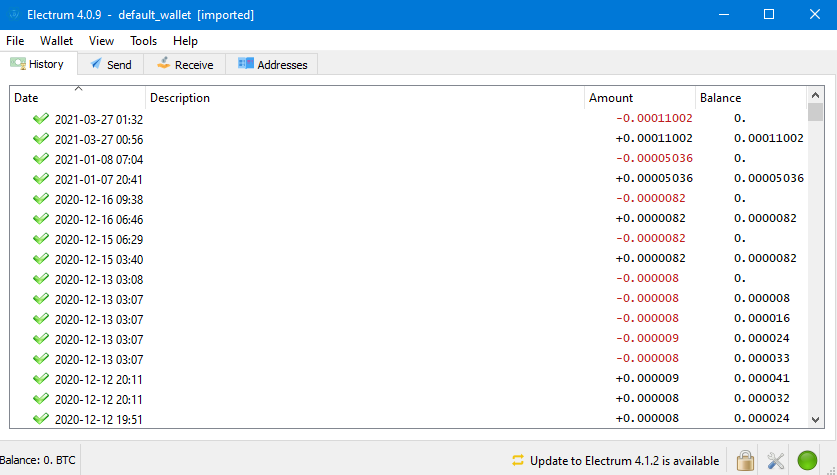The image size is (837, 475).
Task: Select the amount +0.00011002
Action: coord(654,138)
